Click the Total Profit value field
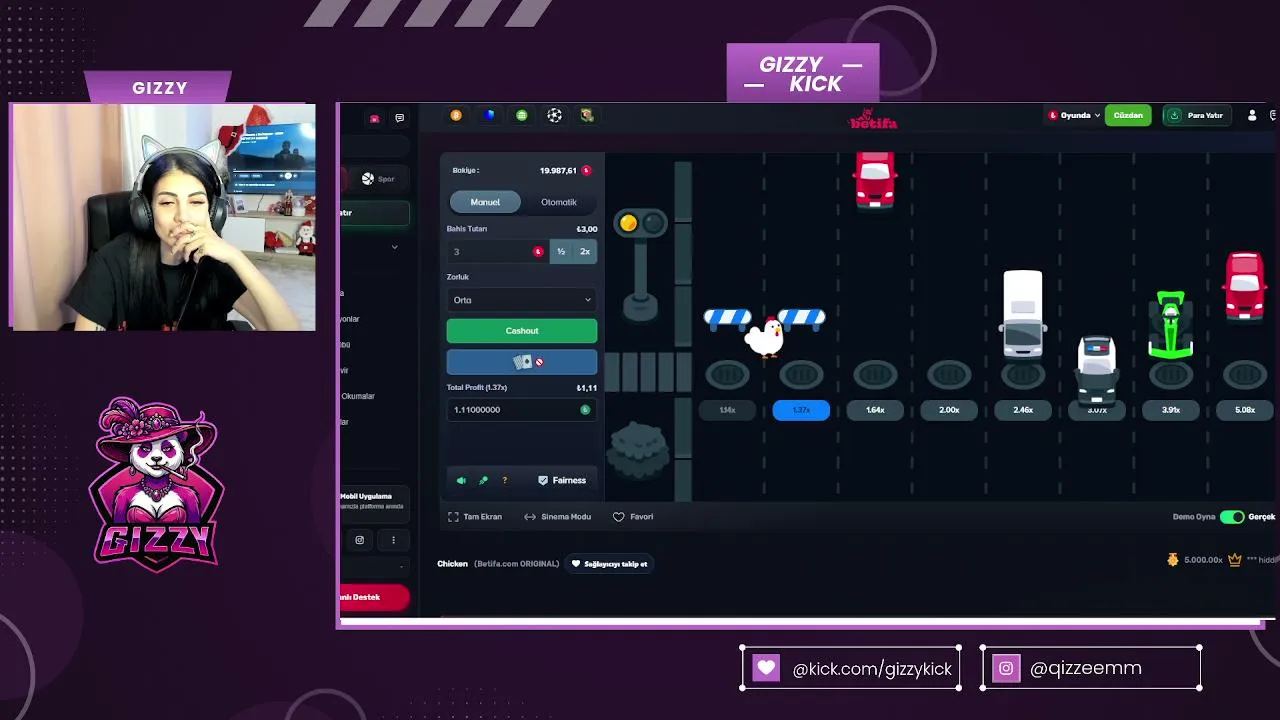Image resolution: width=1280 pixels, height=720 pixels. [522, 410]
